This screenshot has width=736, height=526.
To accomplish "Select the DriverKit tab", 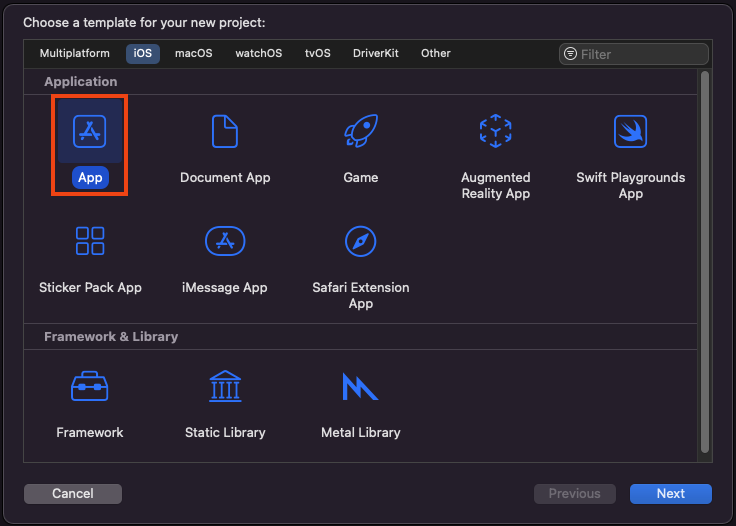I will click(x=376, y=53).
